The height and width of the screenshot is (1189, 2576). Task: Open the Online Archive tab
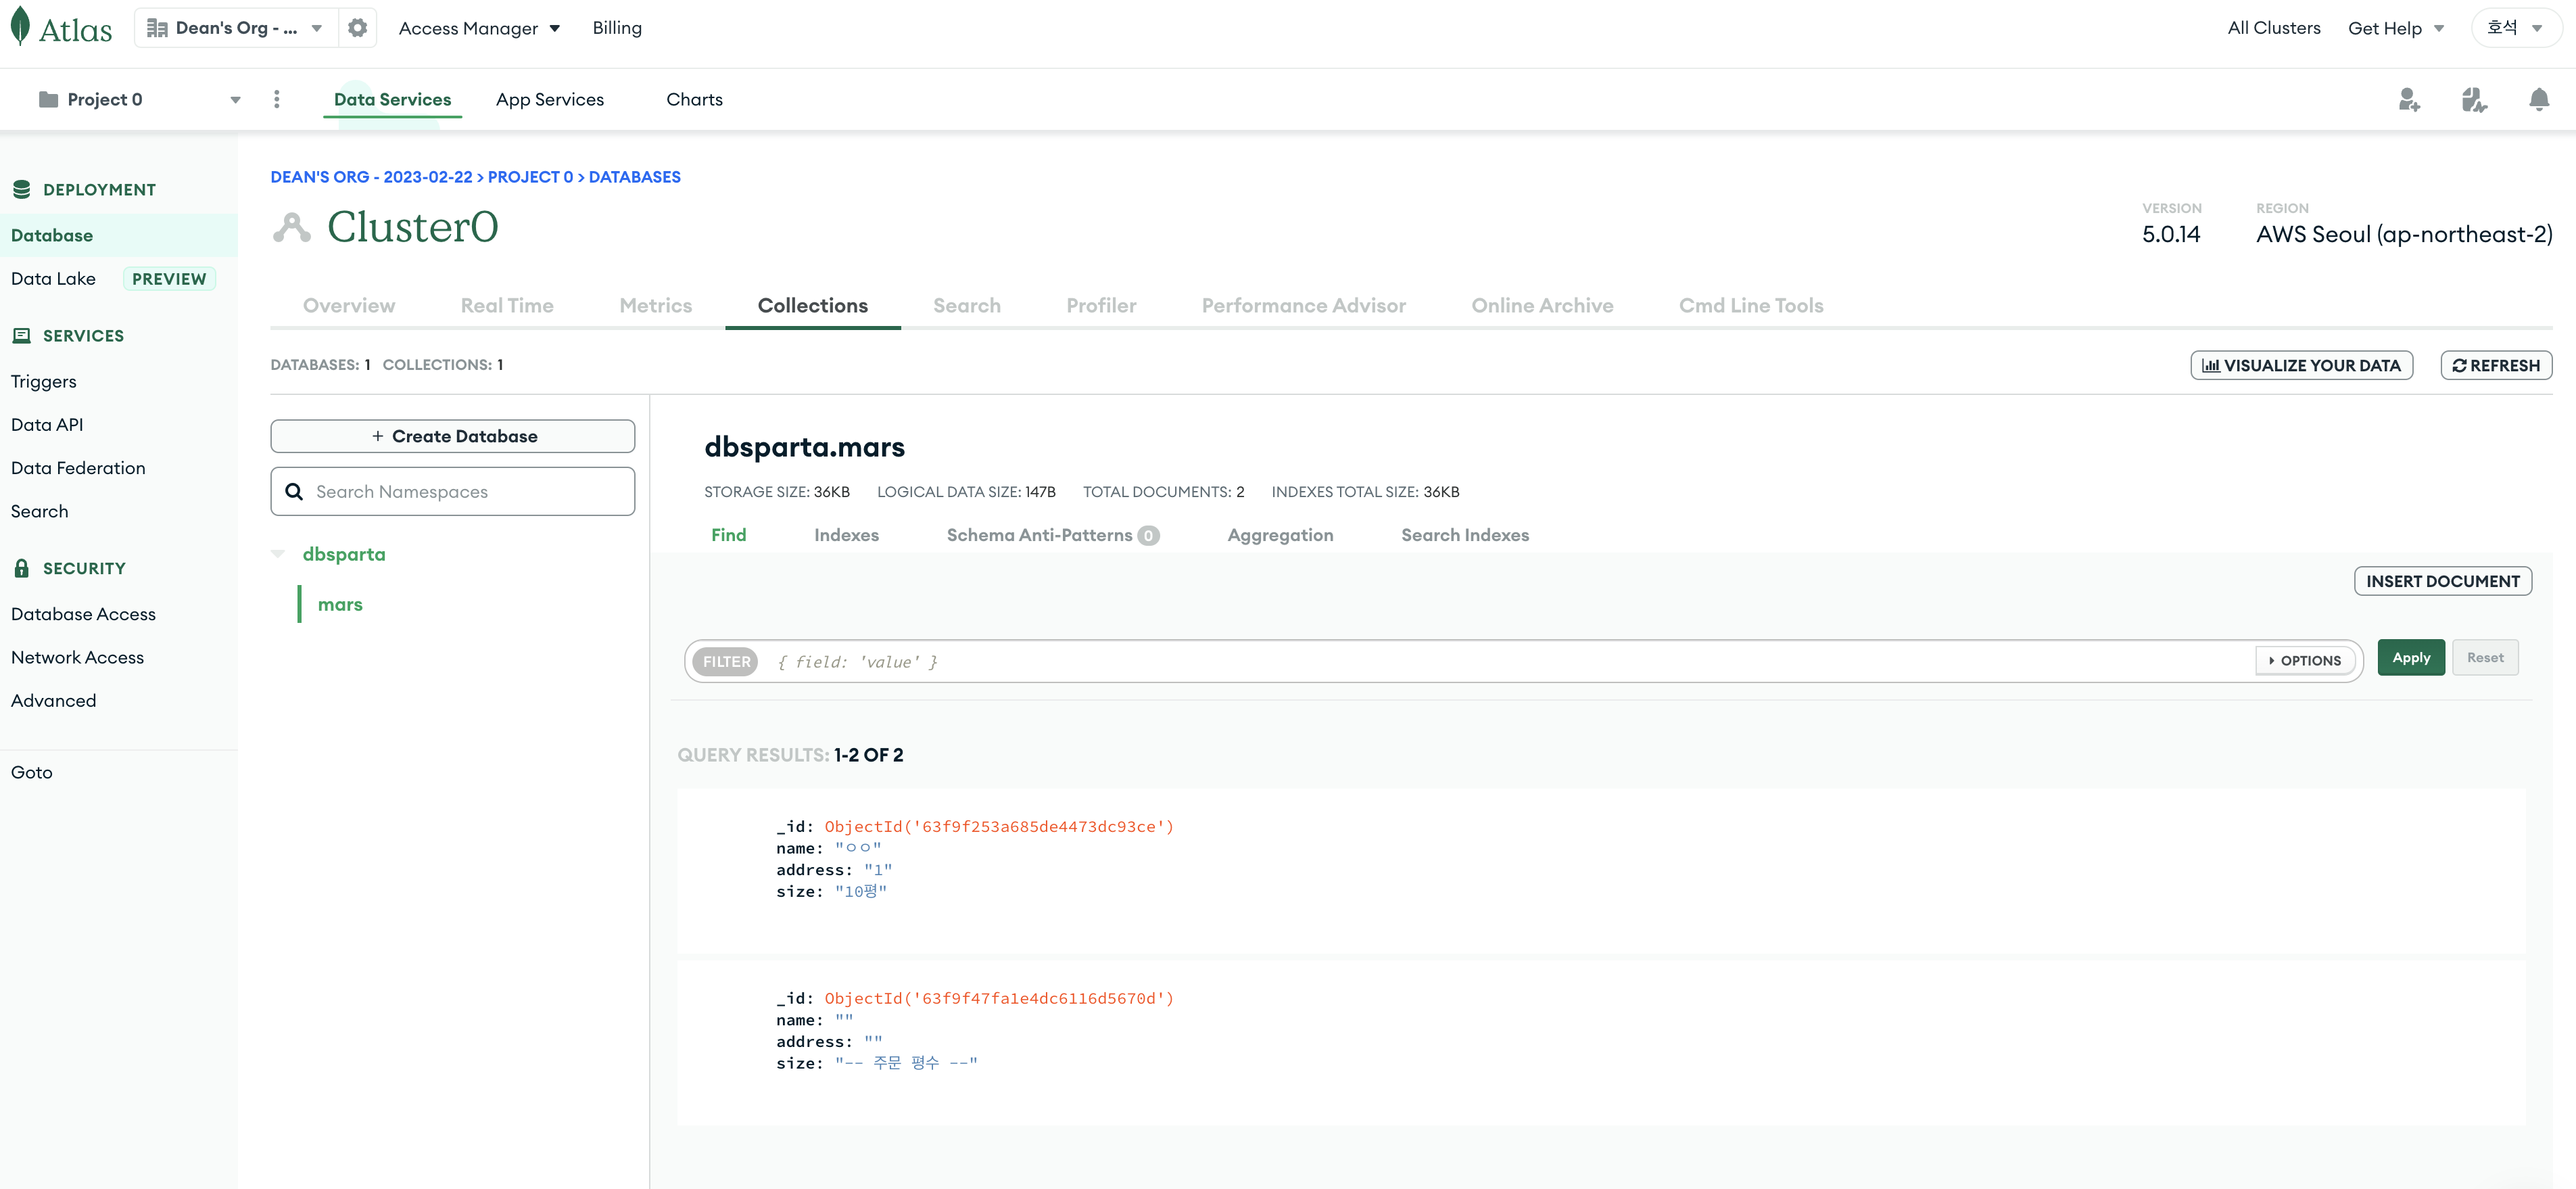pyautogui.click(x=1542, y=305)
